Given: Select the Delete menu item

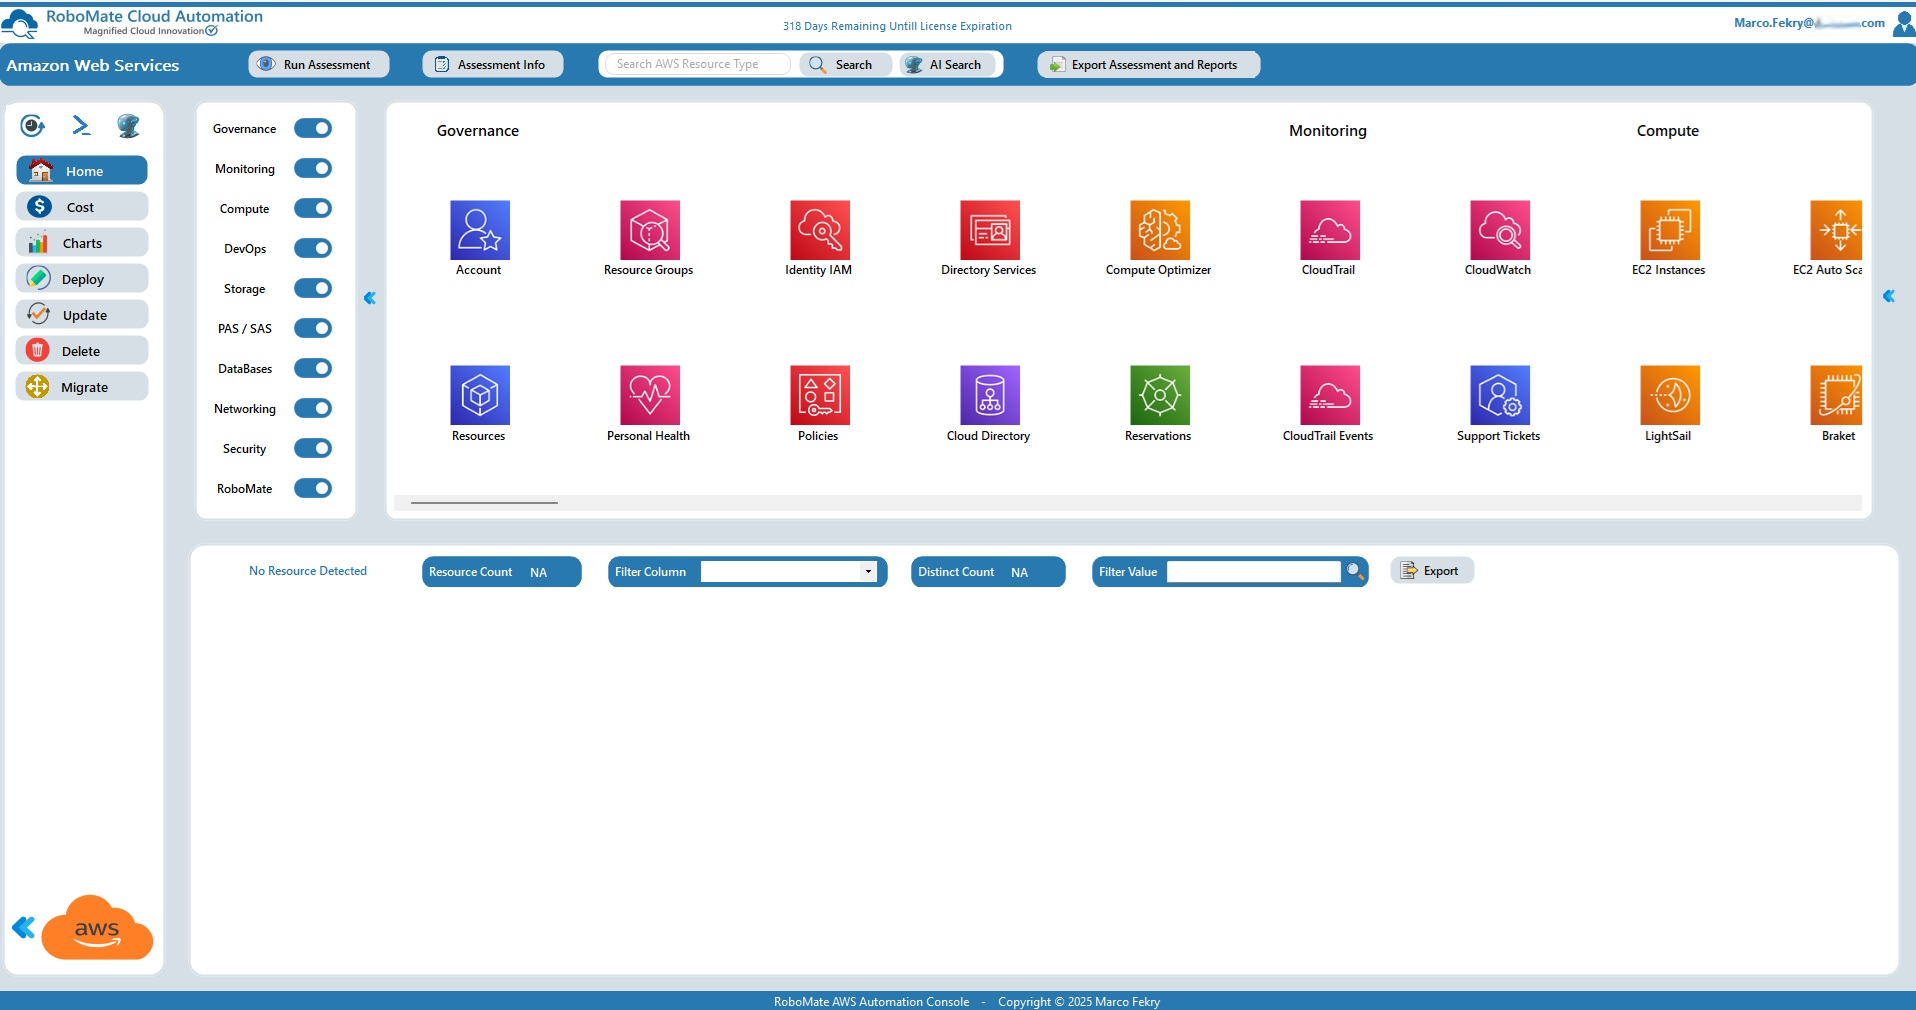Looking at the screenshot, I should point(82,351).
